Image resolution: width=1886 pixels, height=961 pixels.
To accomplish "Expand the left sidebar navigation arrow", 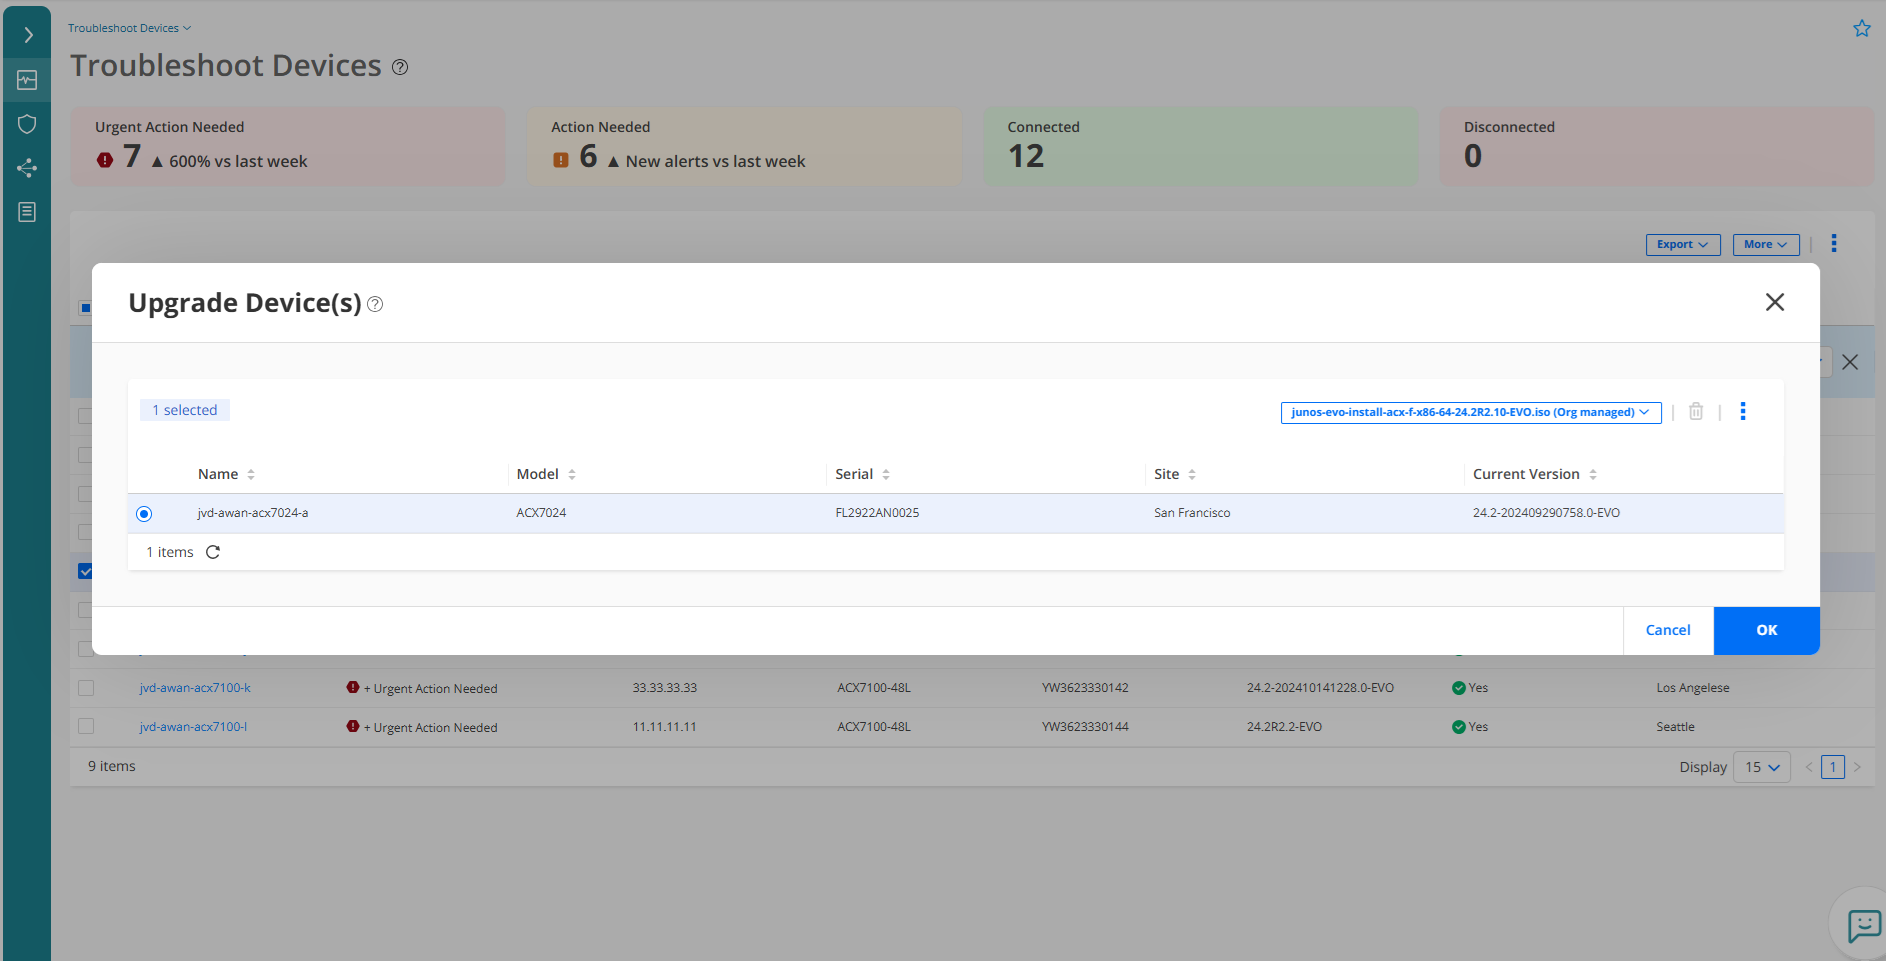I will pyautogui.click(x=28, y=36).
